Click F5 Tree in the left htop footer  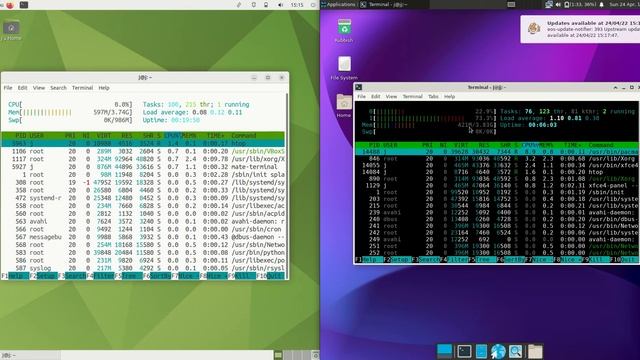tap(129, 276)
